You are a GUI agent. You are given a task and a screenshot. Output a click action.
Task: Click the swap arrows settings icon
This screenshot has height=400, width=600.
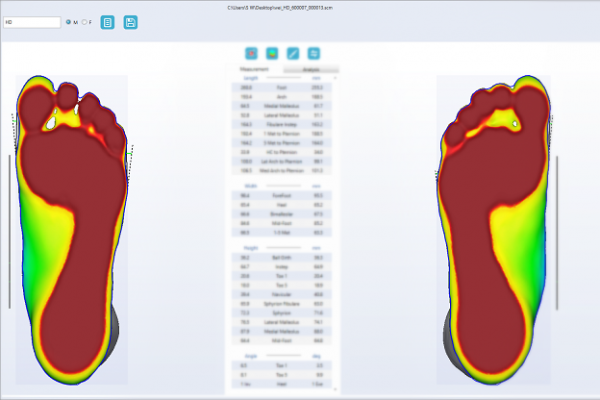coord(314,54)
